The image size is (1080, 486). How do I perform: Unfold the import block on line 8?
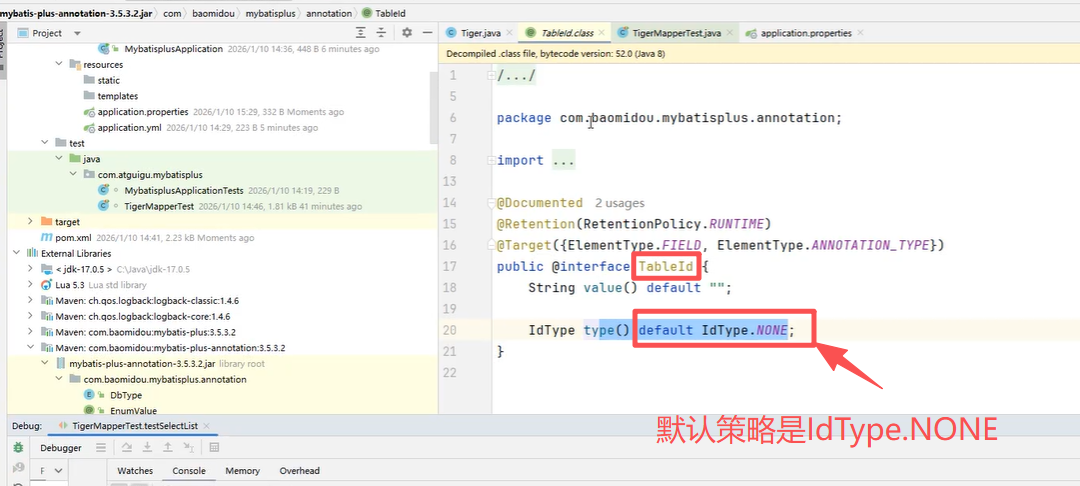[490, 160]
